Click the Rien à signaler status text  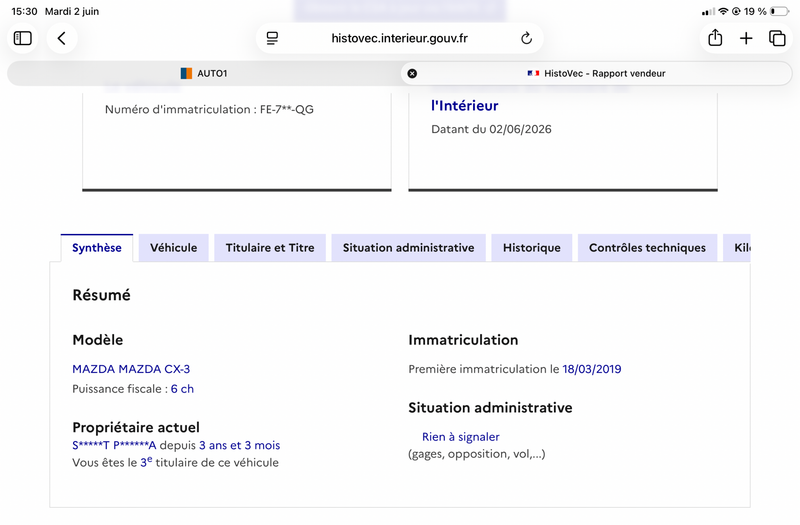461,437
